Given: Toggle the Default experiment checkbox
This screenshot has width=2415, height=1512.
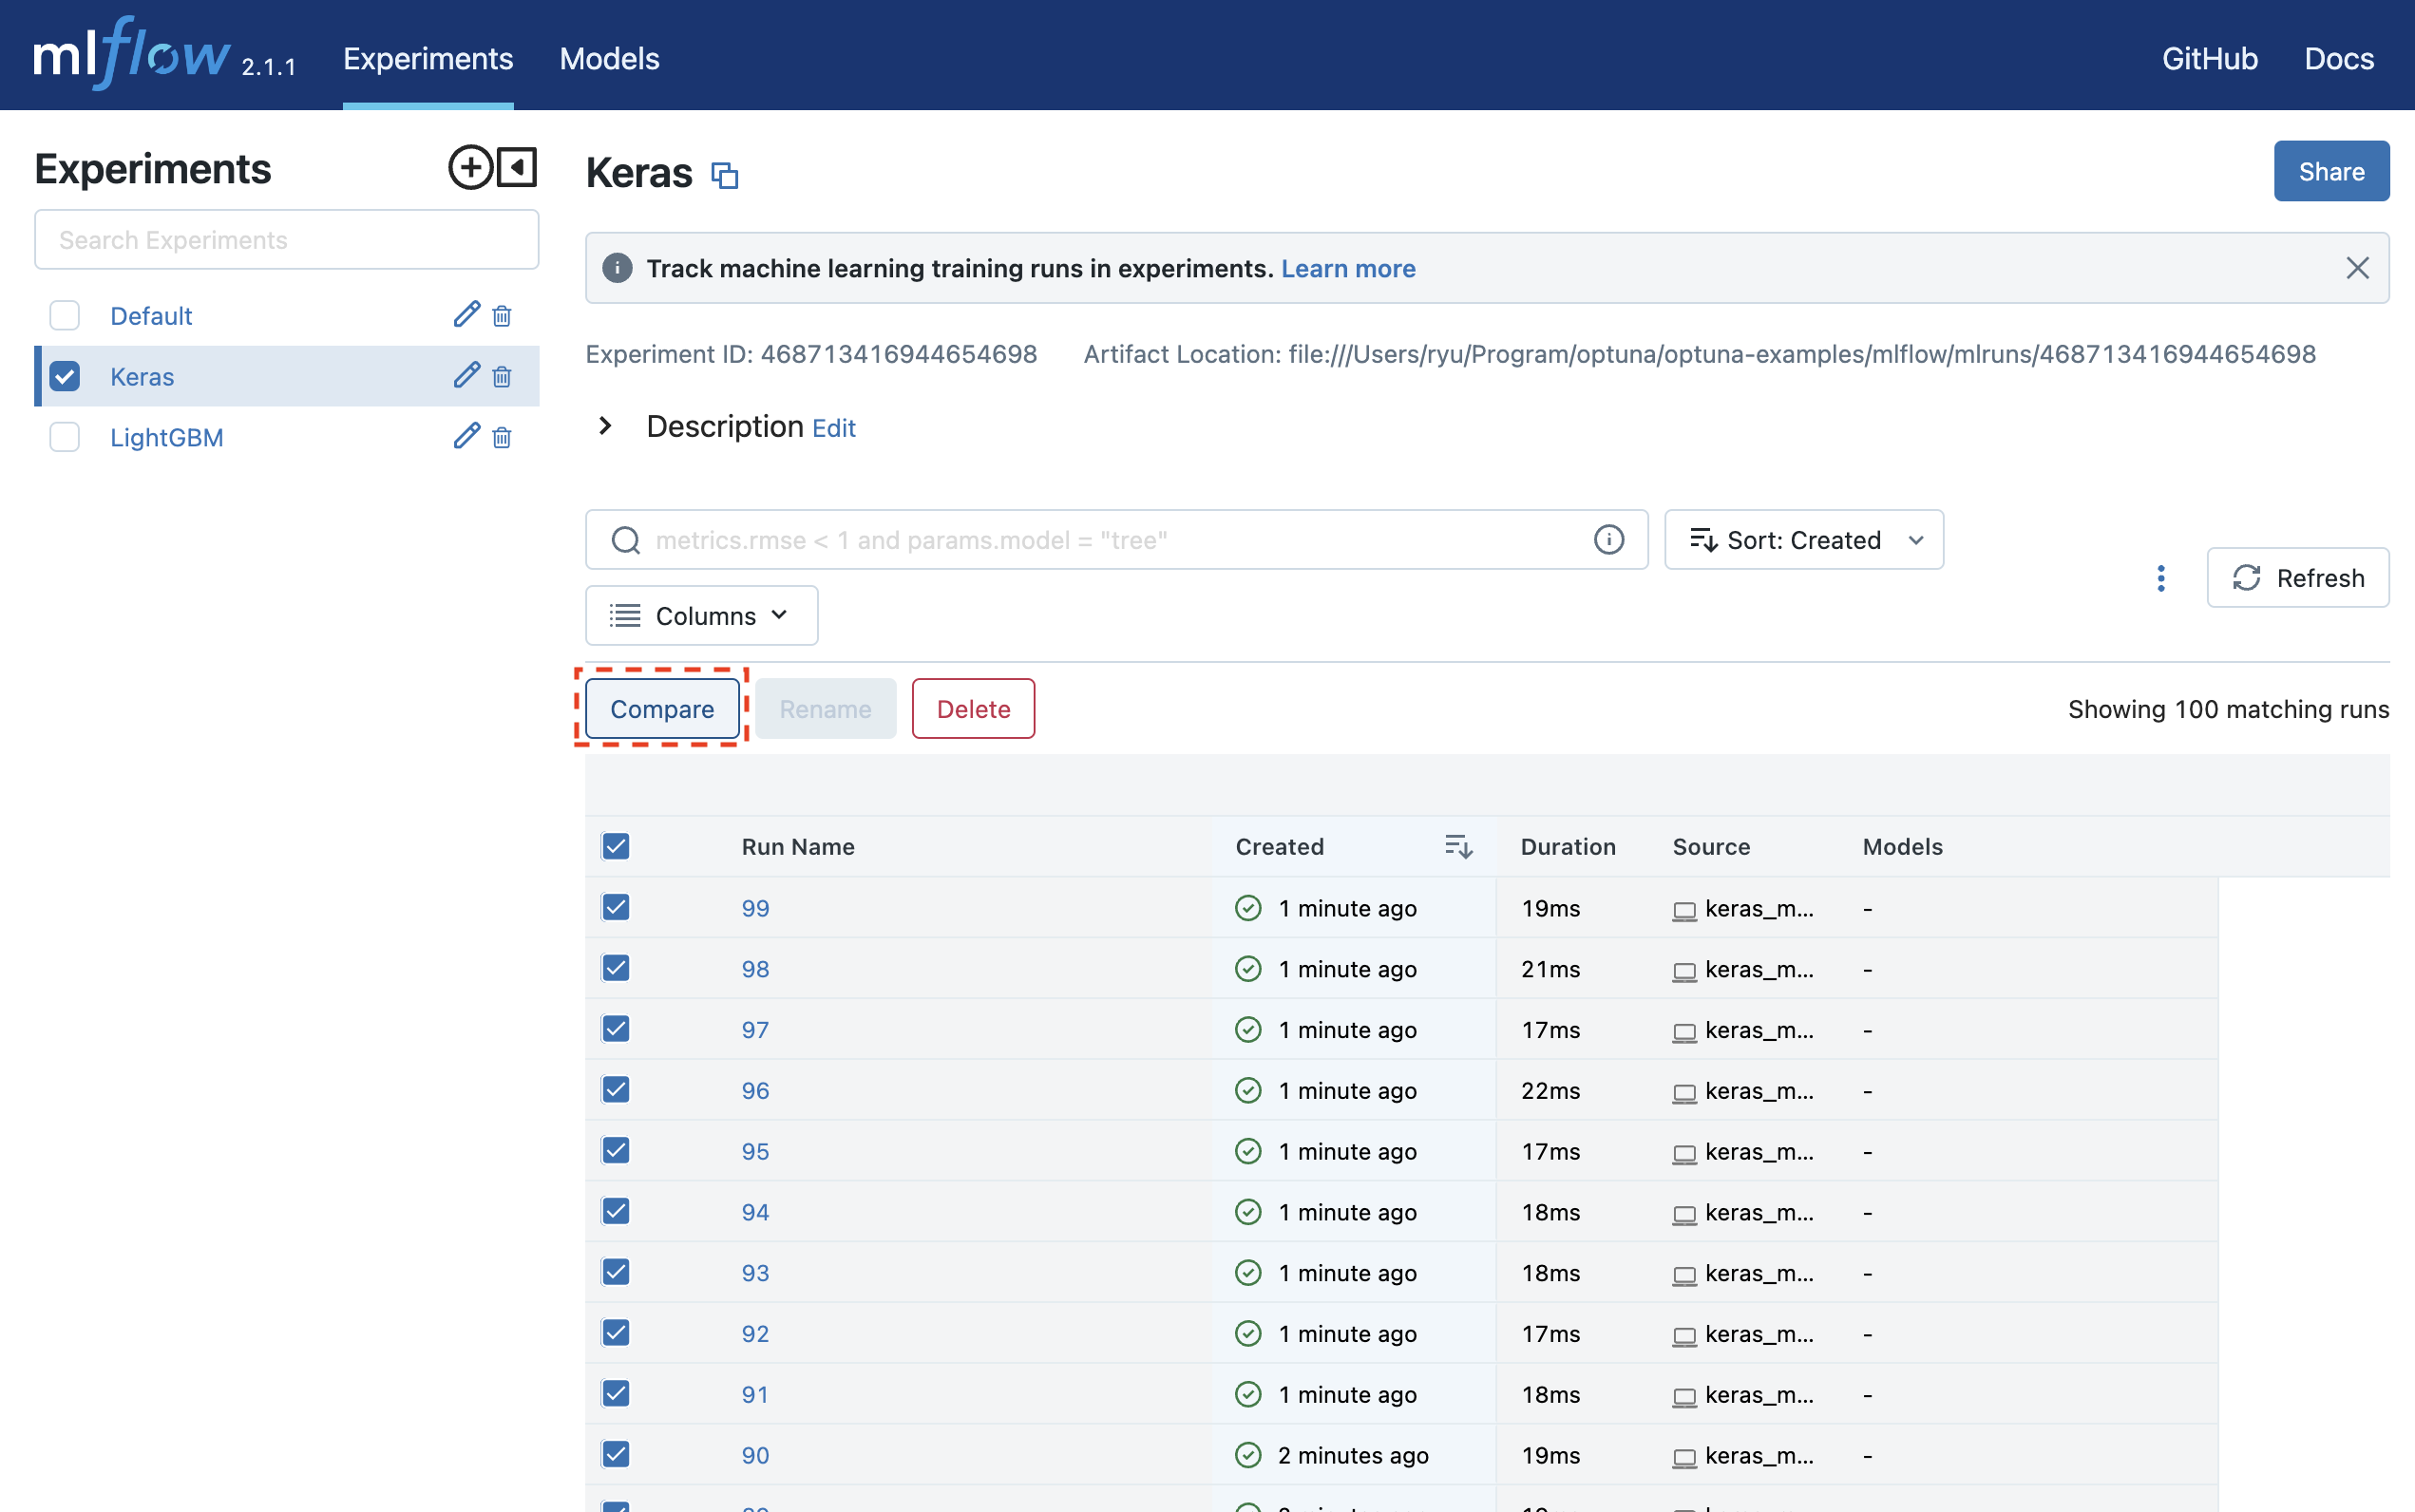Looking at the screenshot, I should point(65,316).
